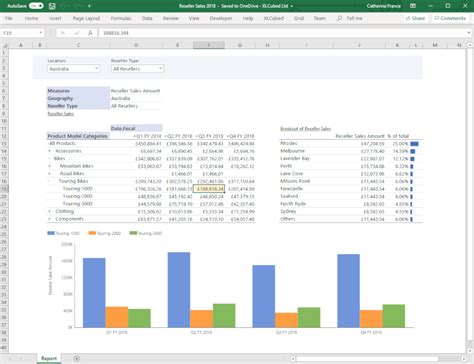474x364 pixels.
Task: Expand the Components category row
Action: point(50,219)
